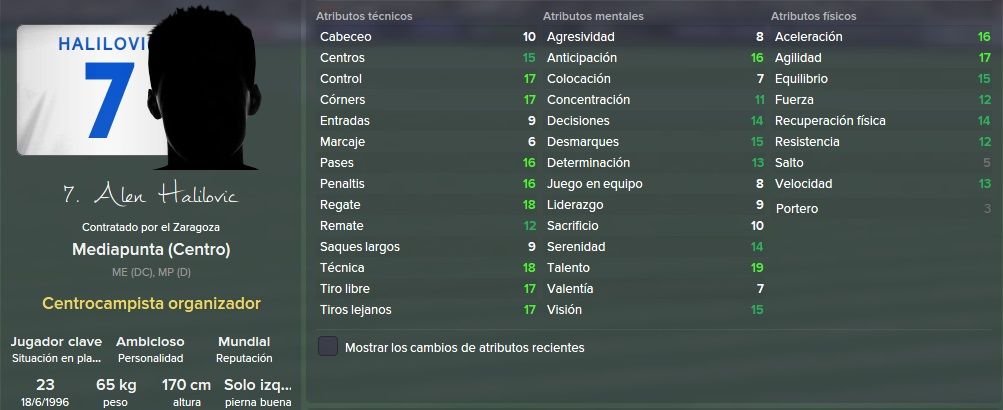Screen dimensions: 1003x410
Task: Click the Solo izq... preferred foot label
Action: pyautogui.click(x=258, y=385)
